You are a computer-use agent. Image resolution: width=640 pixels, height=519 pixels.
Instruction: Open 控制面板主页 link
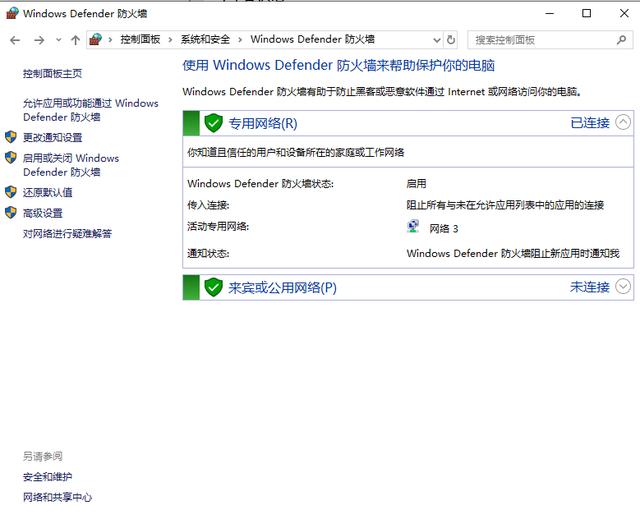[x=52, y=73]
